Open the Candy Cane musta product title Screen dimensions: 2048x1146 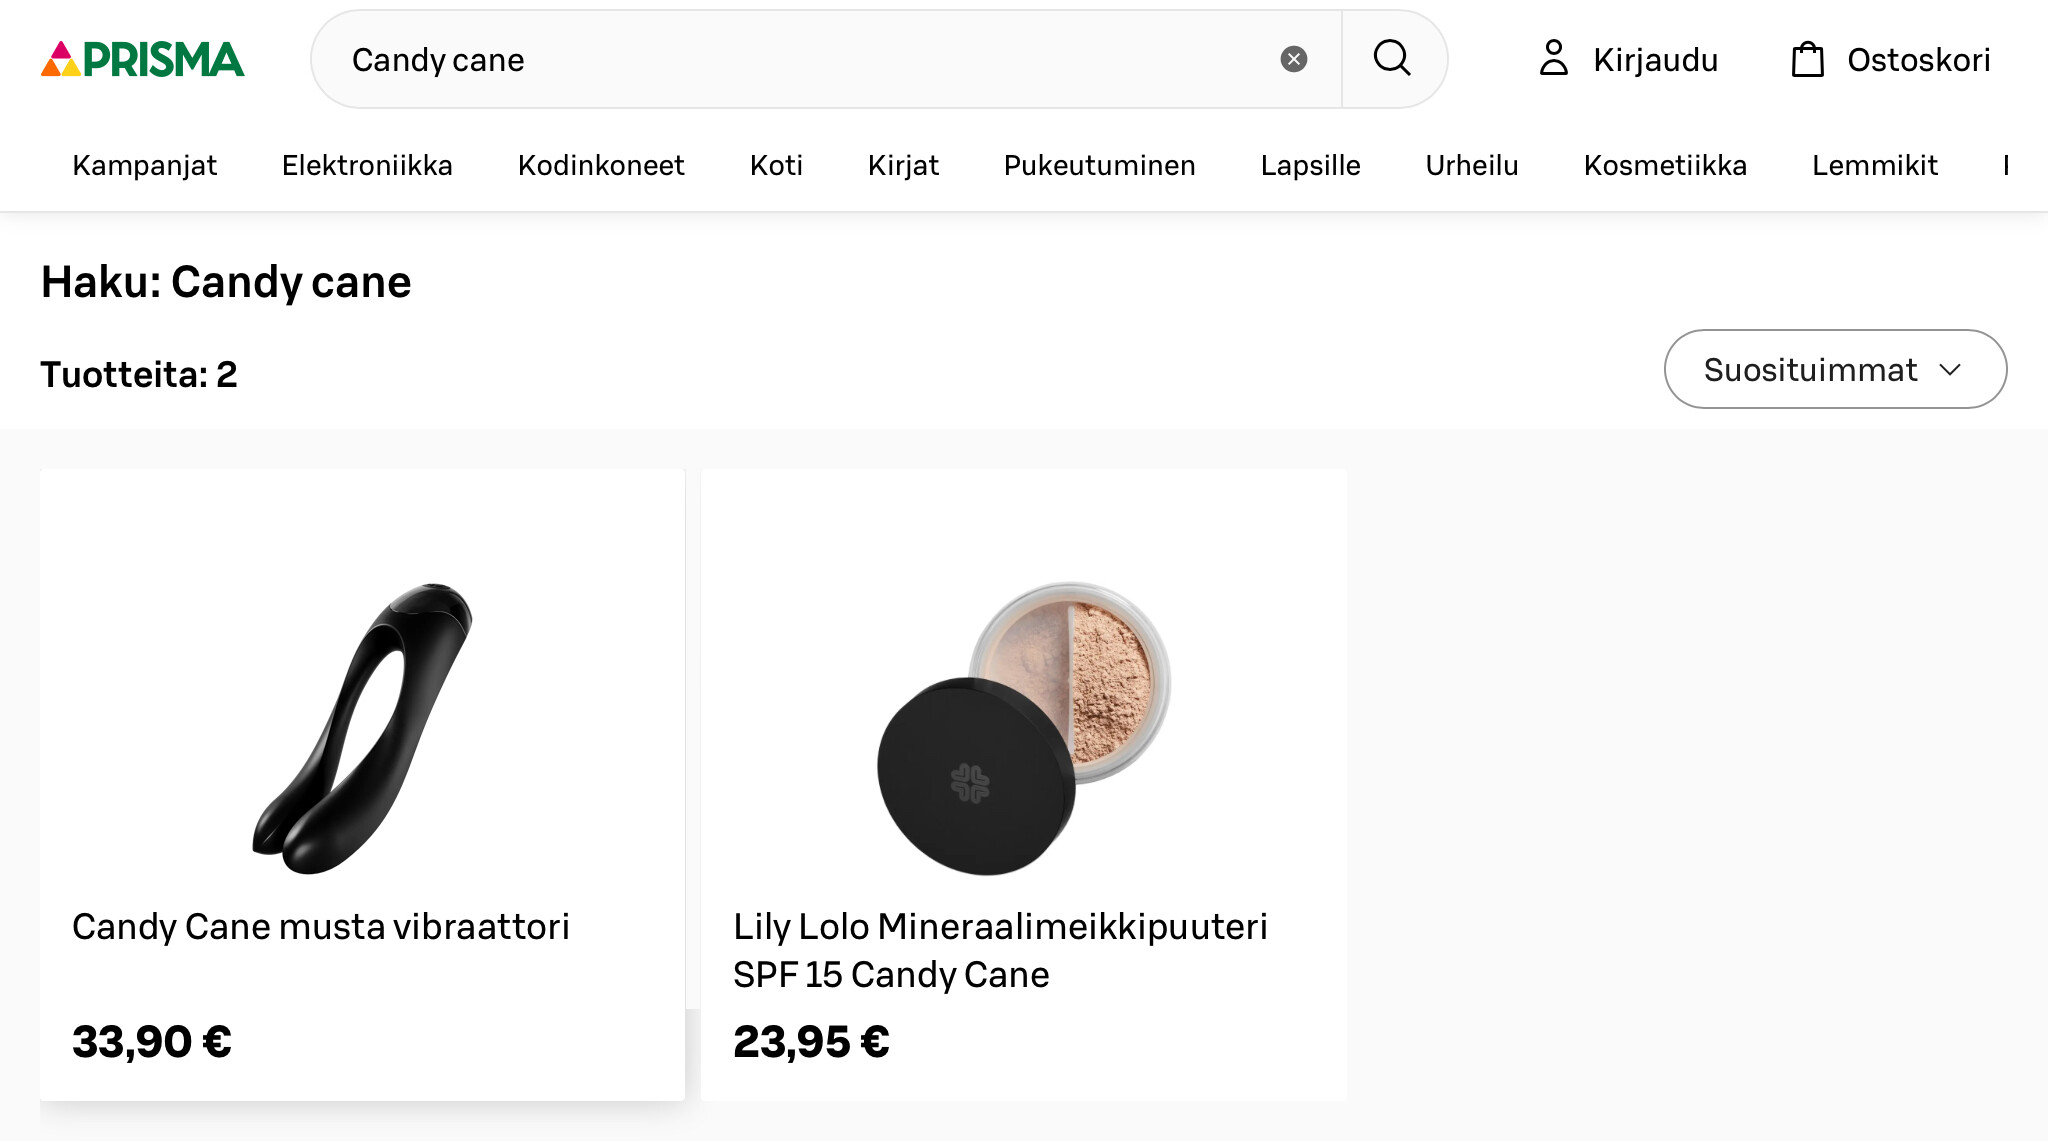320,927
